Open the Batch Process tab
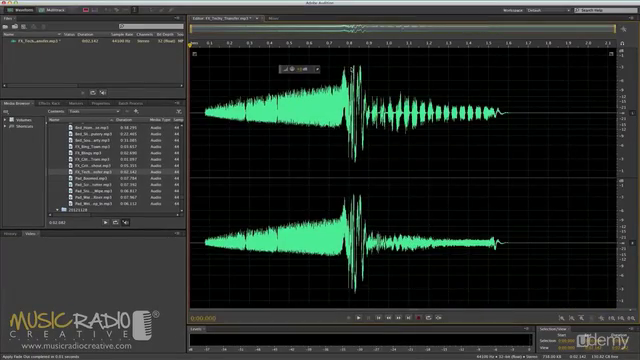 click(x=131, y=103)
